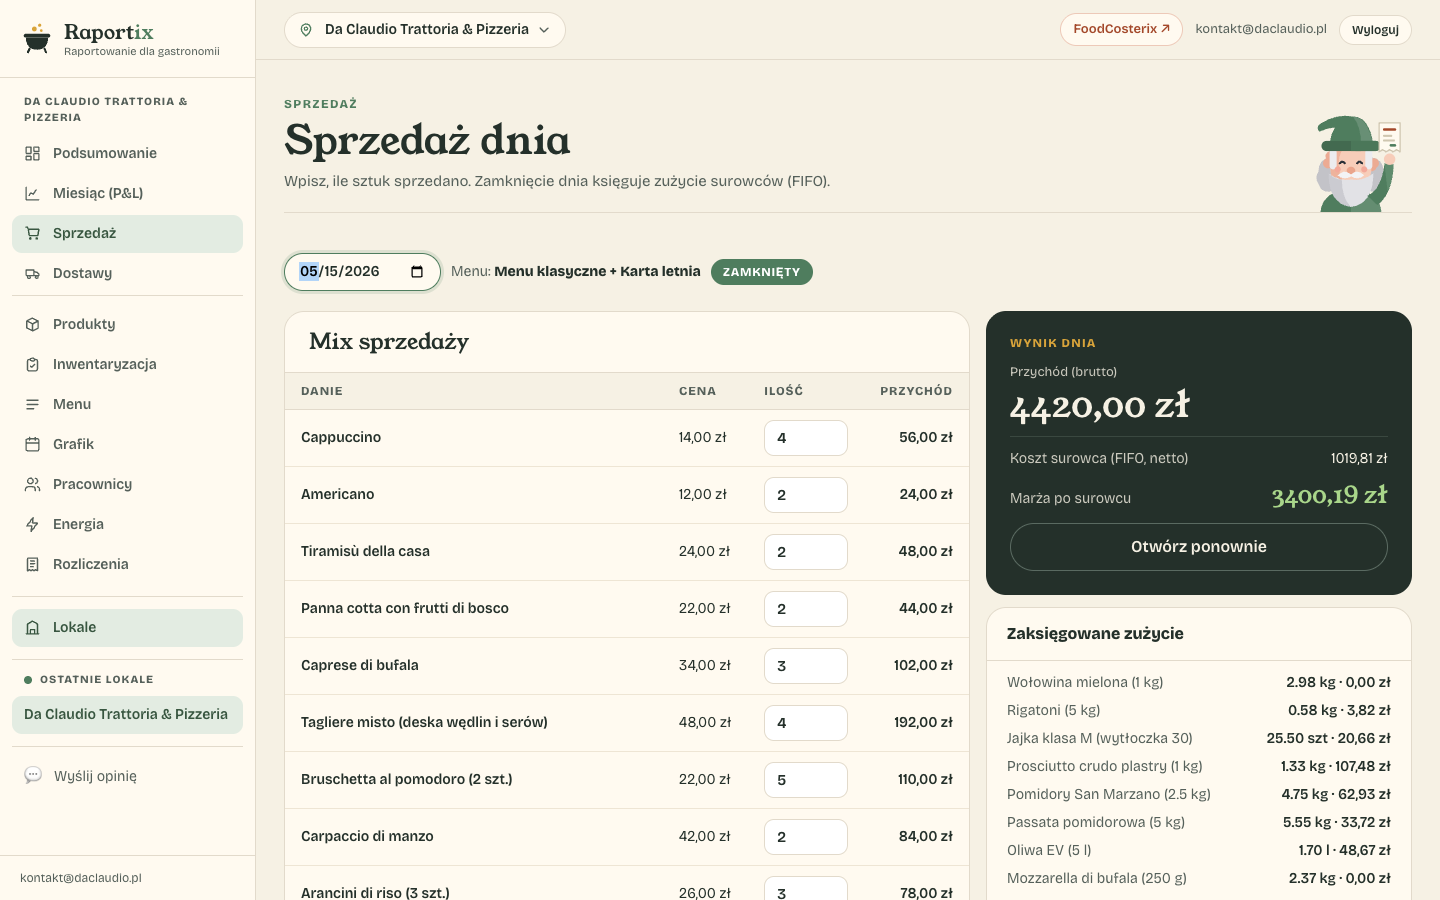
Task: Click the PRZYCHÓD column header
Action: [x=916, y=391]
